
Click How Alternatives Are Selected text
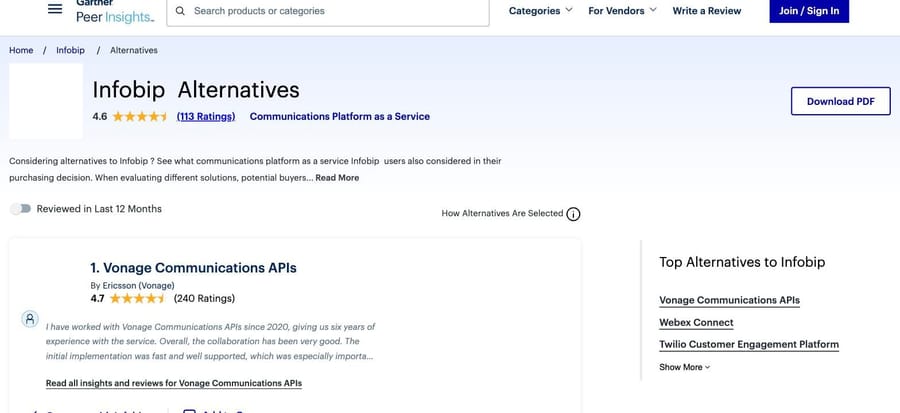point(502,213)
